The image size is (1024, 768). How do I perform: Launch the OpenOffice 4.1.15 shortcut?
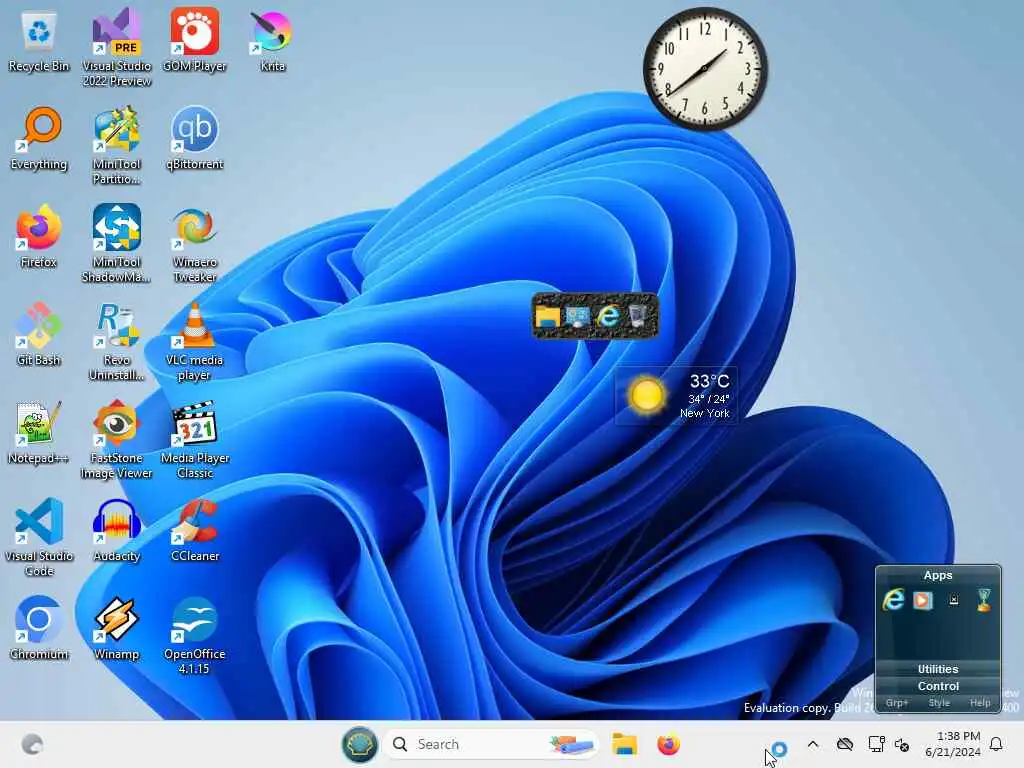[x=195, y=635]
